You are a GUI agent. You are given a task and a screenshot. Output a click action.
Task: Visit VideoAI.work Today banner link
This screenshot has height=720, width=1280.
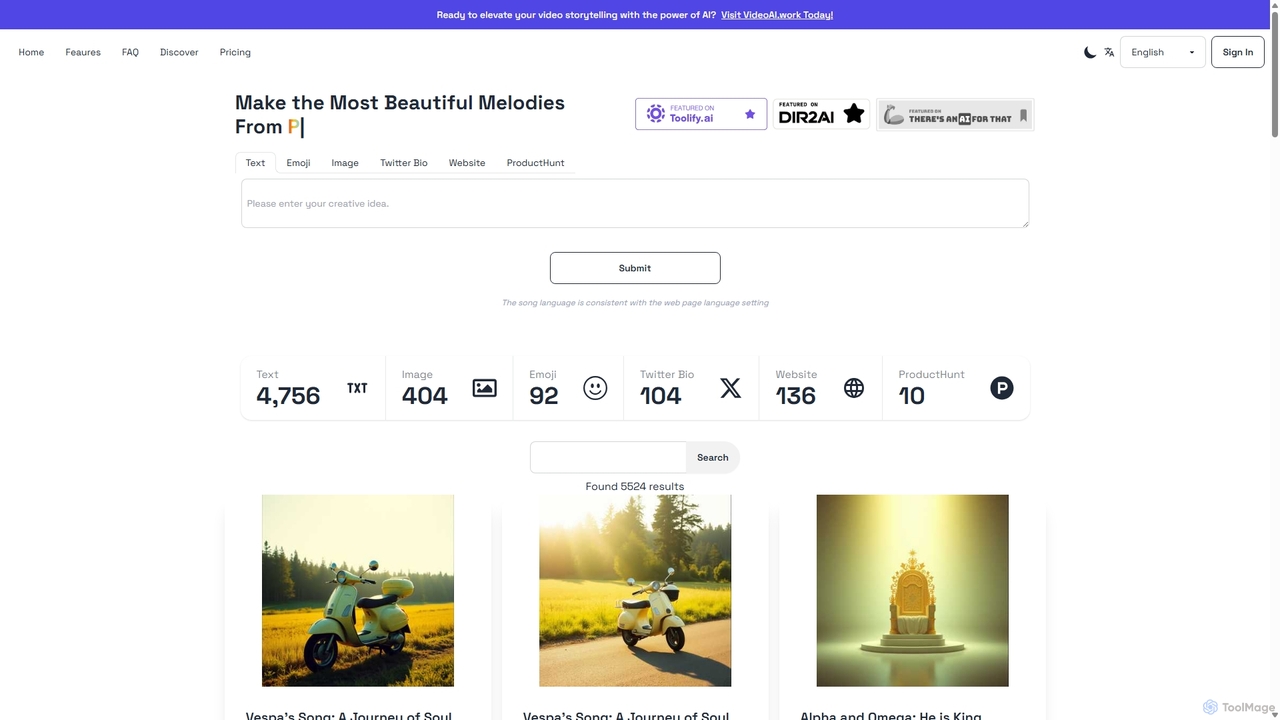click(x=777, y=15)
